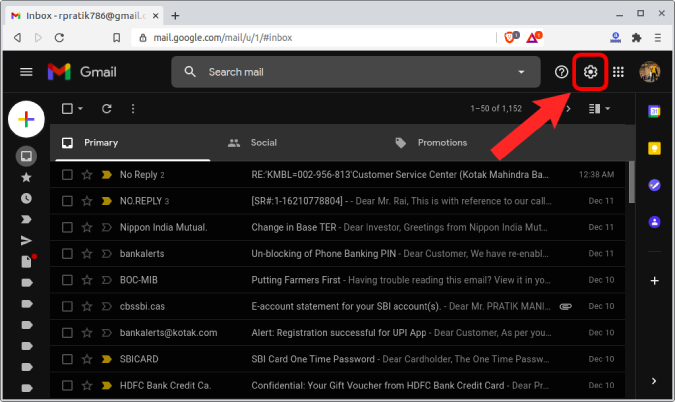This screenshot has width=675, height=402.
Task: Open the More options three-dot menu
Action: tap(133, 109)
